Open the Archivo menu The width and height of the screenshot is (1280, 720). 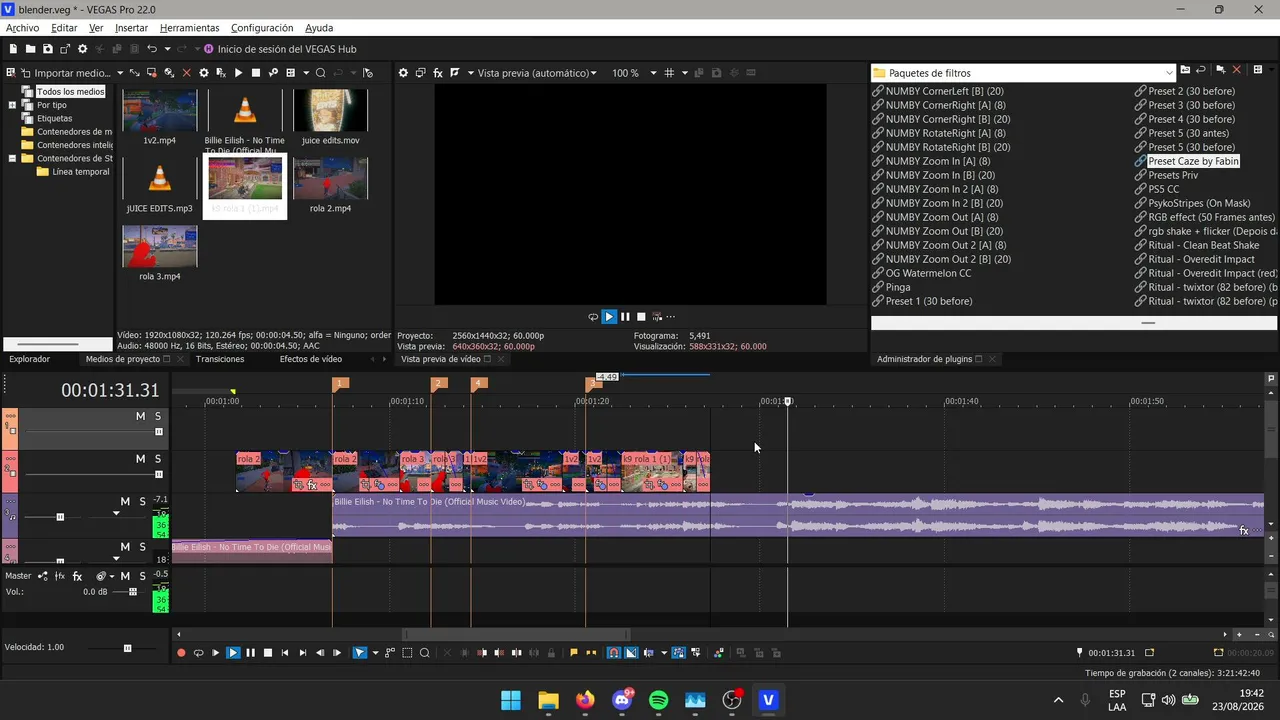pos(22,28)
